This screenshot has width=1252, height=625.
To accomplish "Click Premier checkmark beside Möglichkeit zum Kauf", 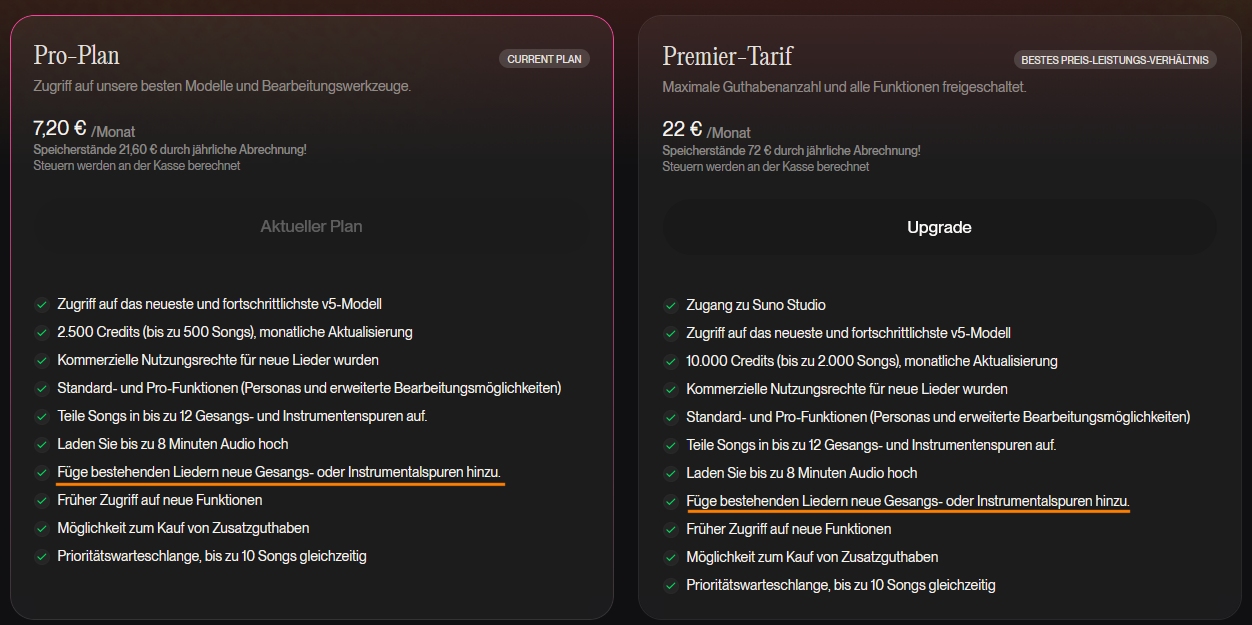I will click(x=670, y=557).
